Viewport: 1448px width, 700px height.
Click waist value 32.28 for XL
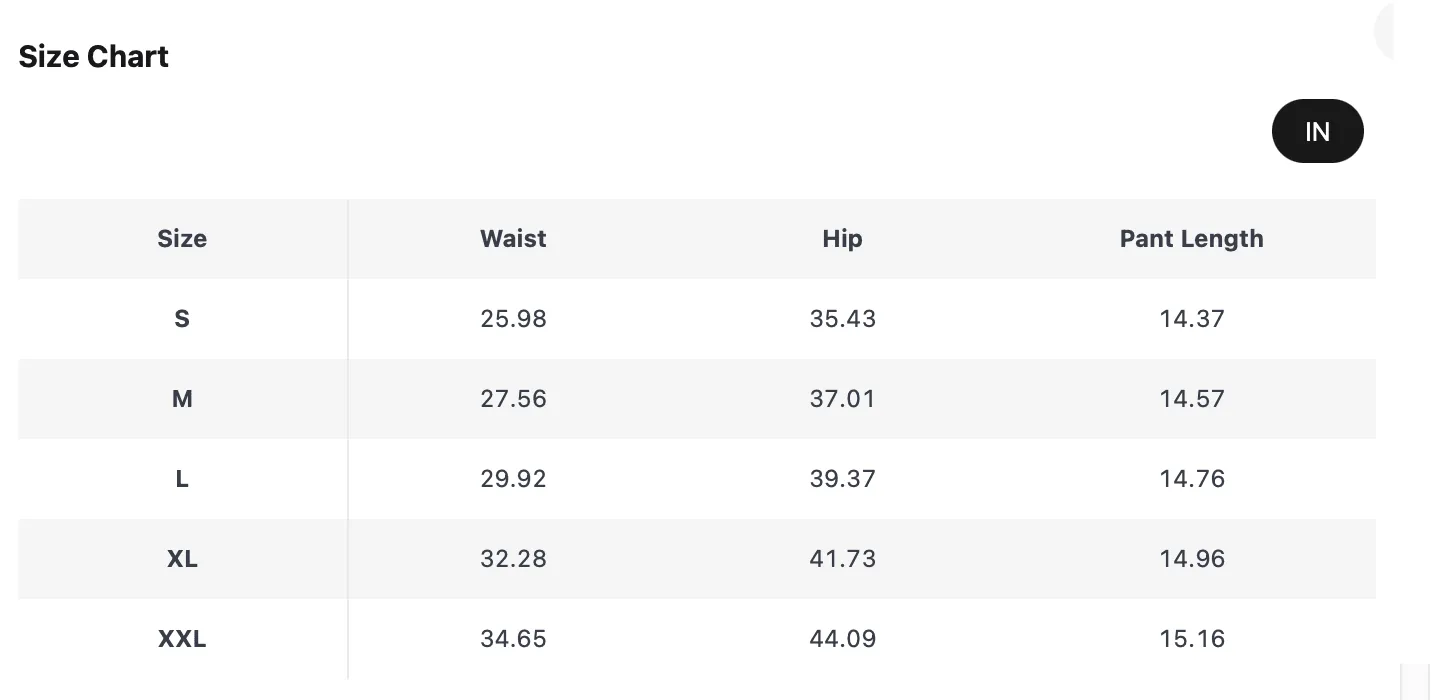[513, 559]
